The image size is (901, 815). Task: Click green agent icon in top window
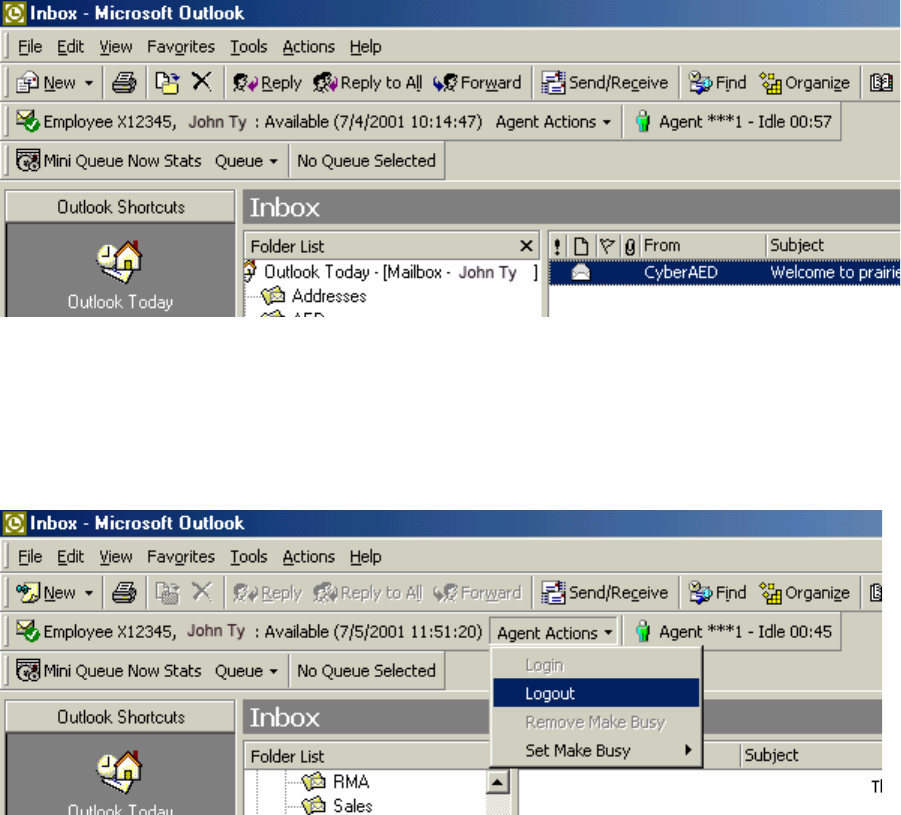pos(643,122)
